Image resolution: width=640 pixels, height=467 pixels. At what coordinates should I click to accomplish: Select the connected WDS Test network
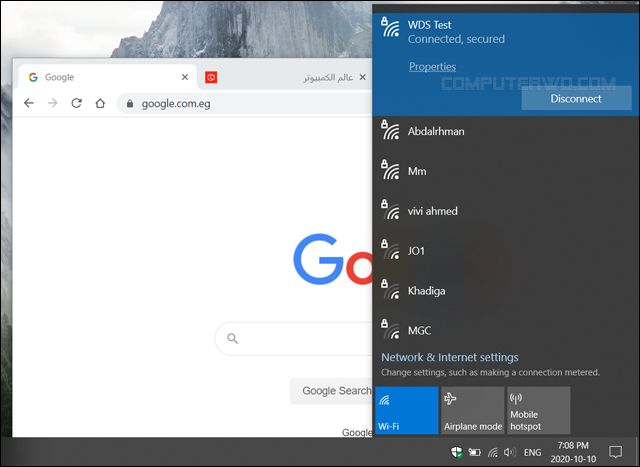[506, 64]
